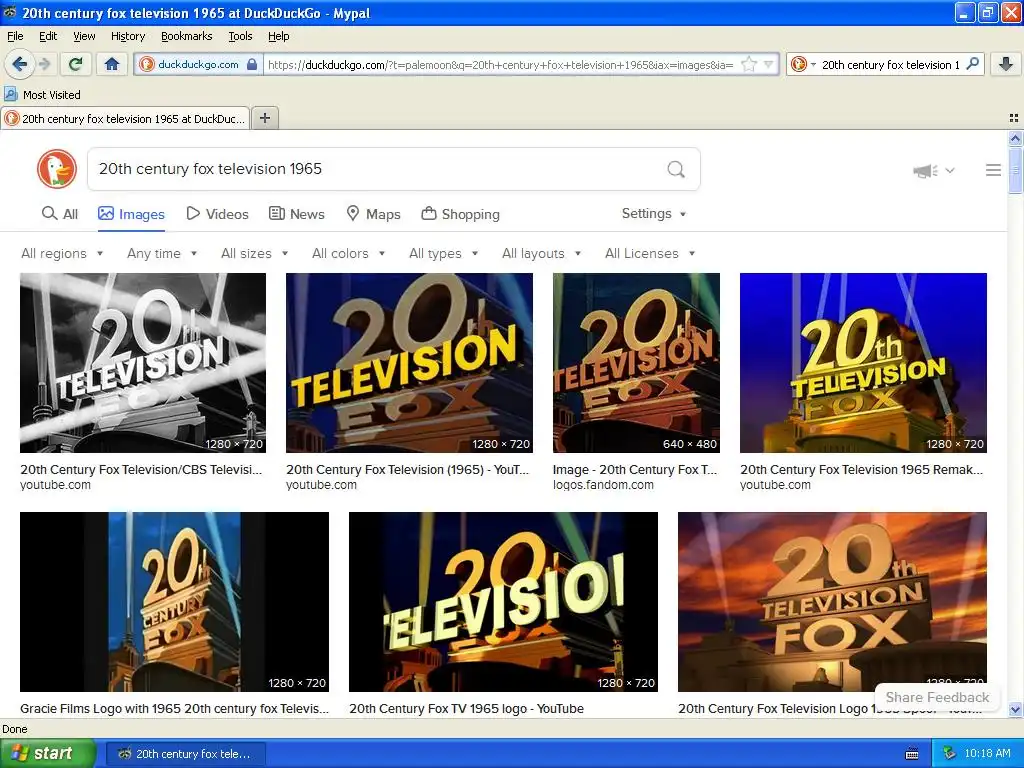
Task: Click the search bar magnifier icon
Action: click(972, 64)
